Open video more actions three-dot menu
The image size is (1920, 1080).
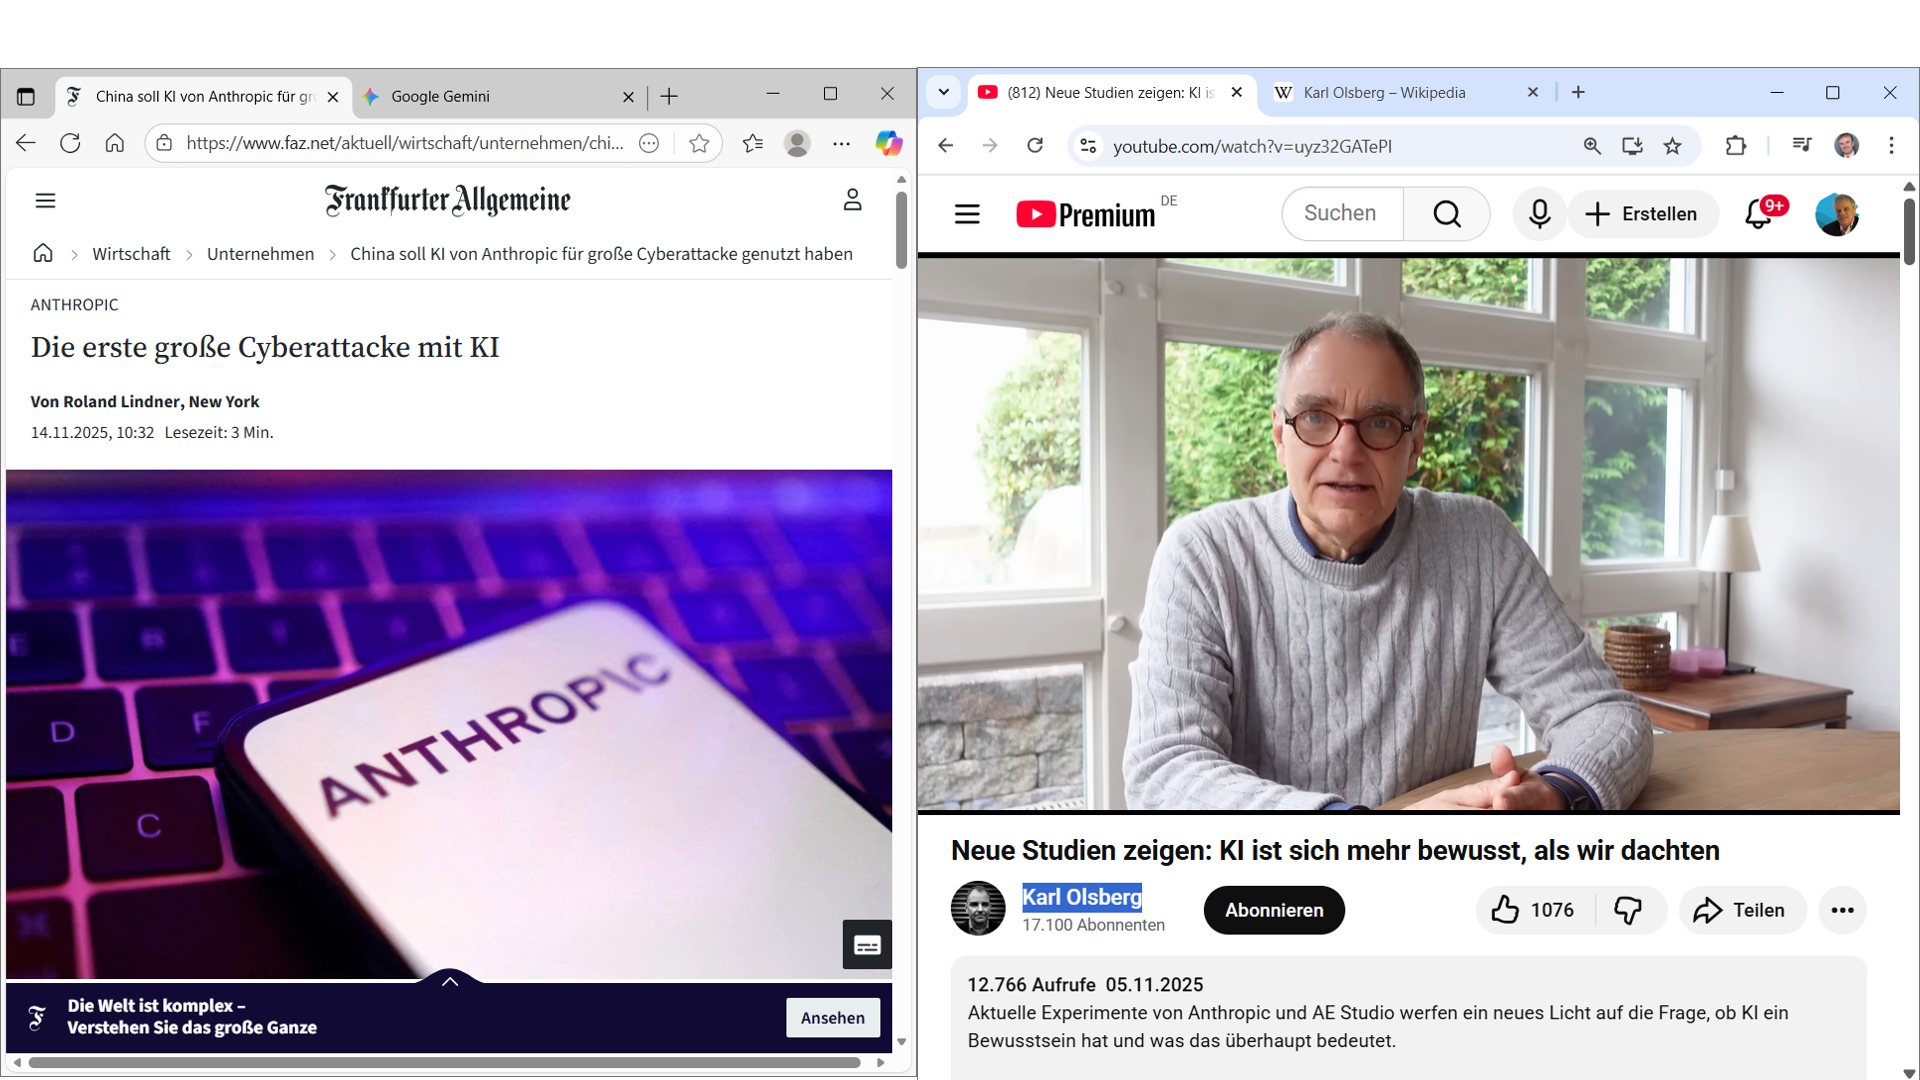click(1842, 910)
